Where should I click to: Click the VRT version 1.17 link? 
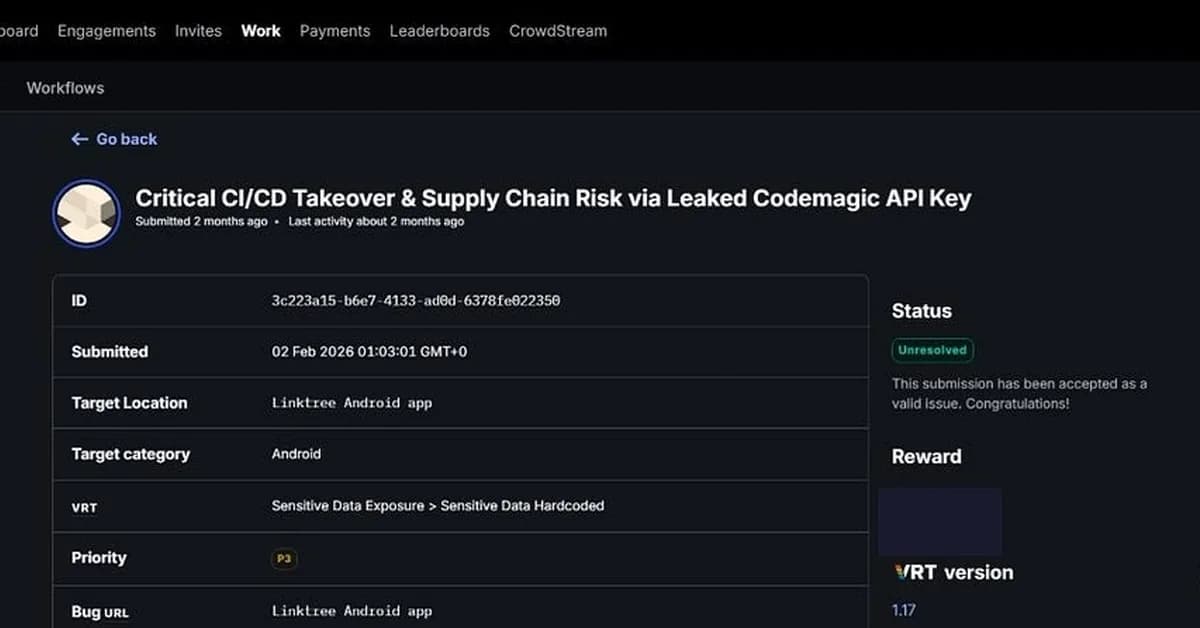[903, 609]
